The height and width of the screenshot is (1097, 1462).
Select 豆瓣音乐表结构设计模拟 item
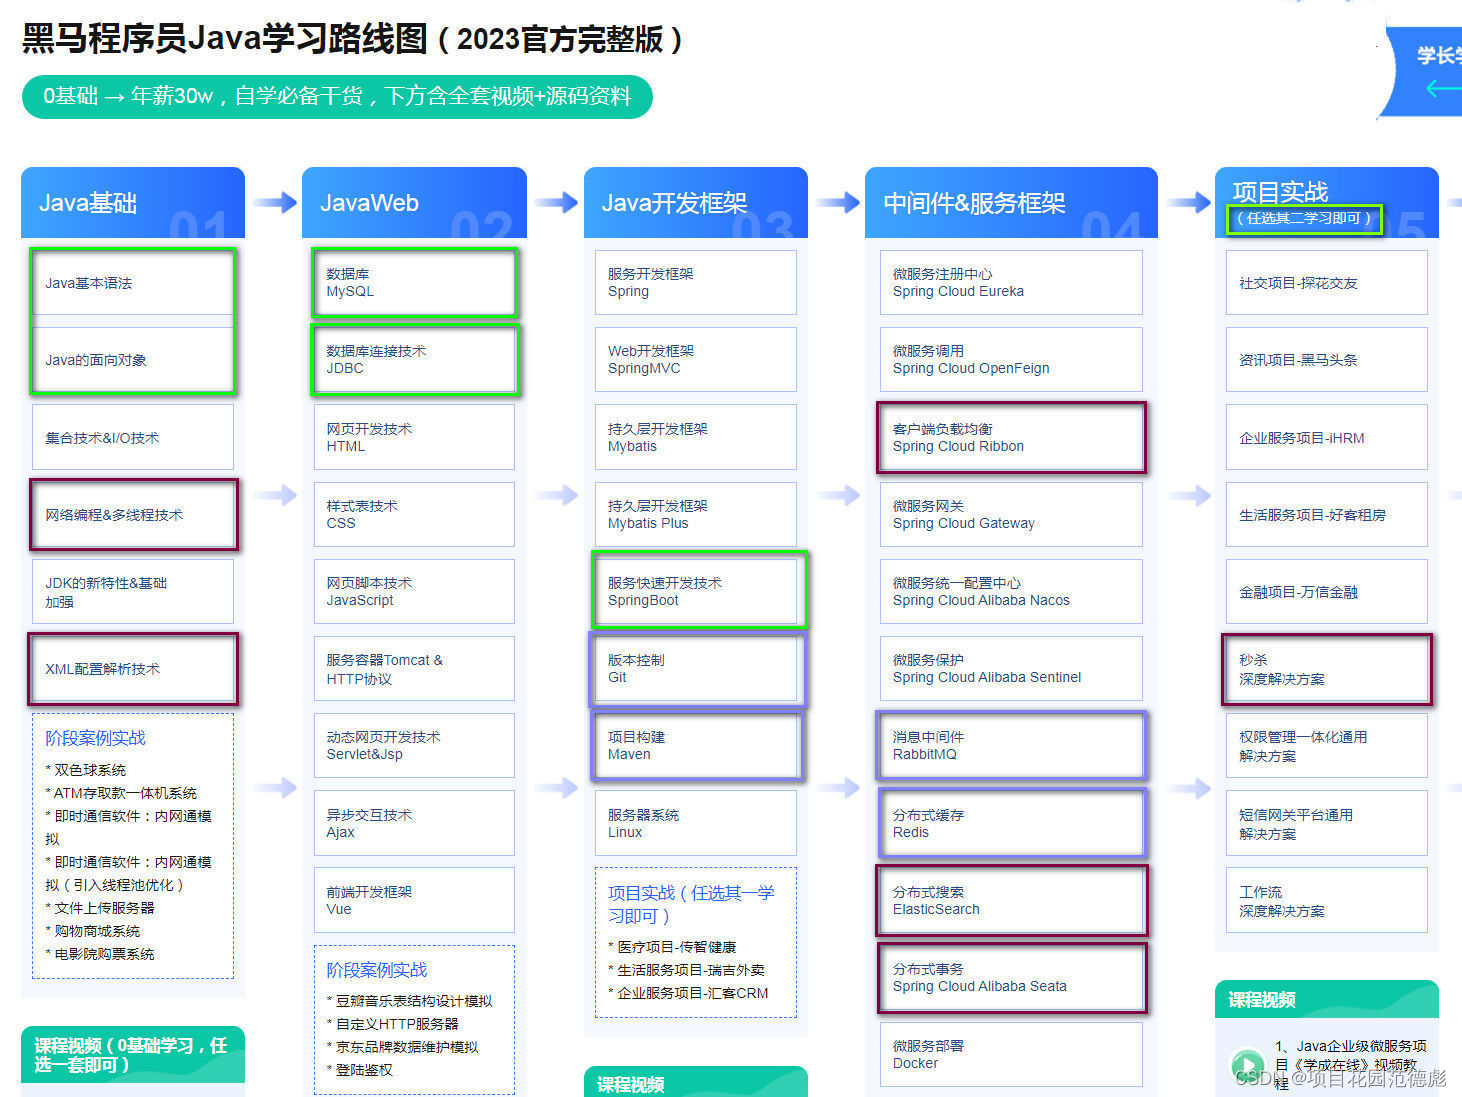tap(409, 1001)
